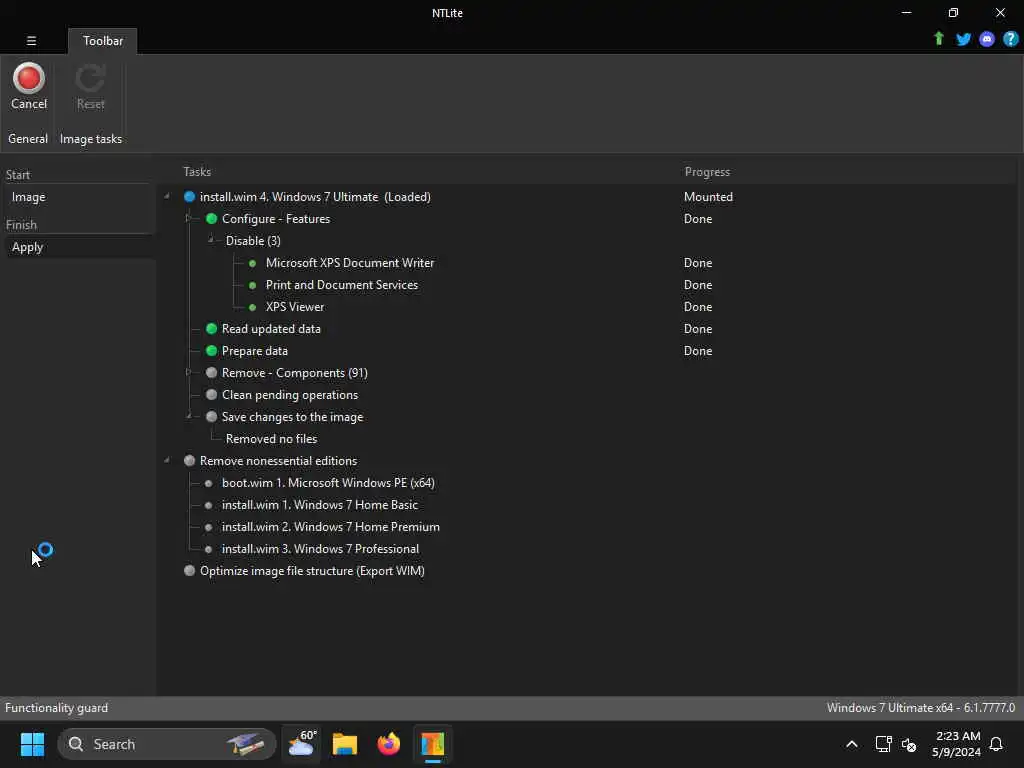Expand the Configure - Features node
This screenshot has width=1024, height=768.
tap(188, 219)
